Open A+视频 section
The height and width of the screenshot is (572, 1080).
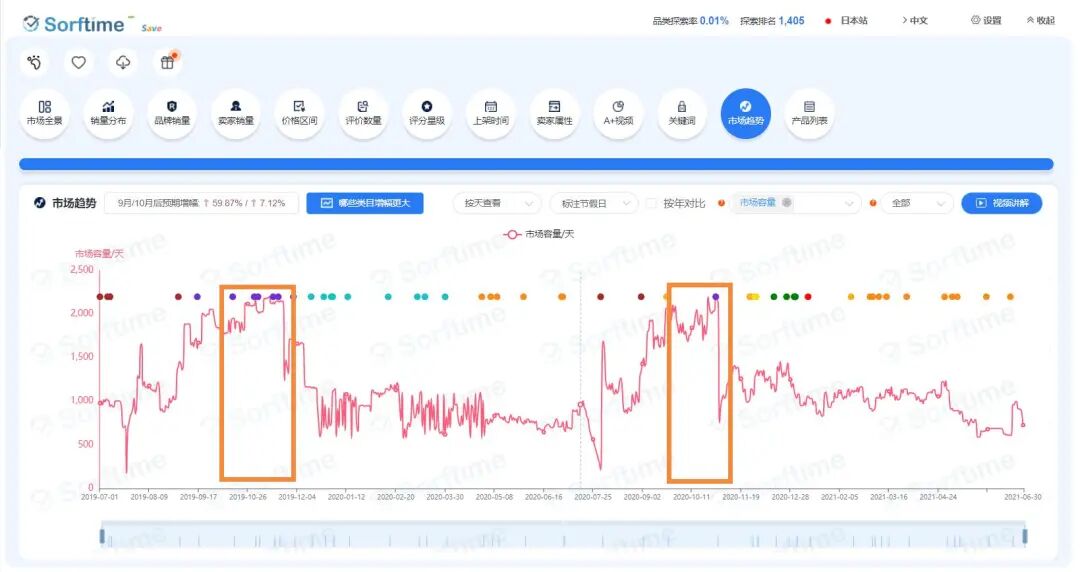(x=618, y=114)
